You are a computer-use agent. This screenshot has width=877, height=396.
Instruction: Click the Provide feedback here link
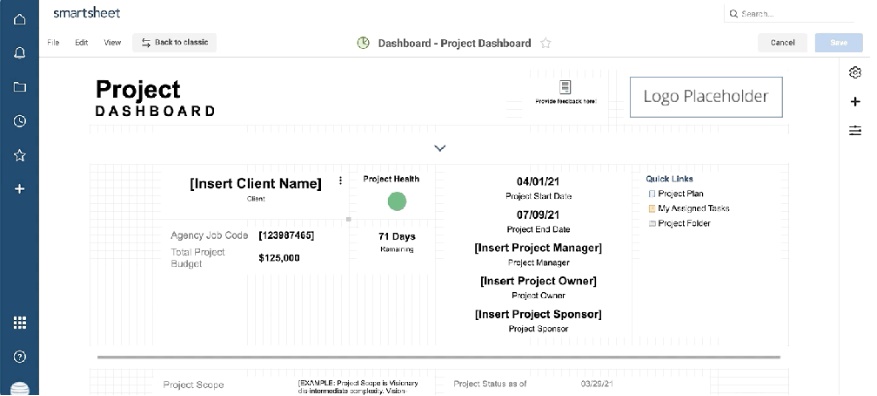[565, 101]
